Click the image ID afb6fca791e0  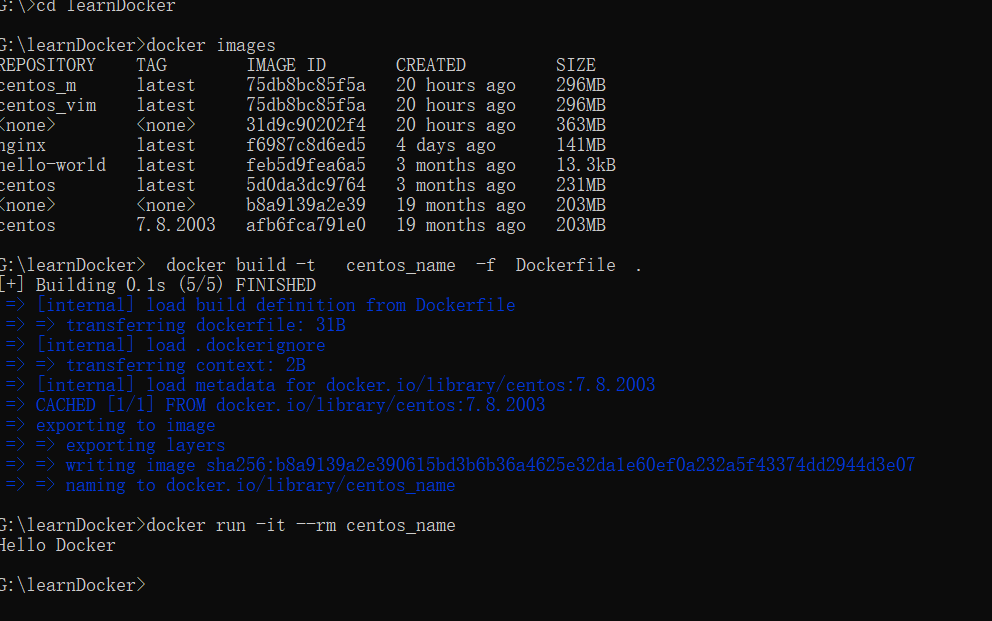pyautogui.click(x=305, y=225)
